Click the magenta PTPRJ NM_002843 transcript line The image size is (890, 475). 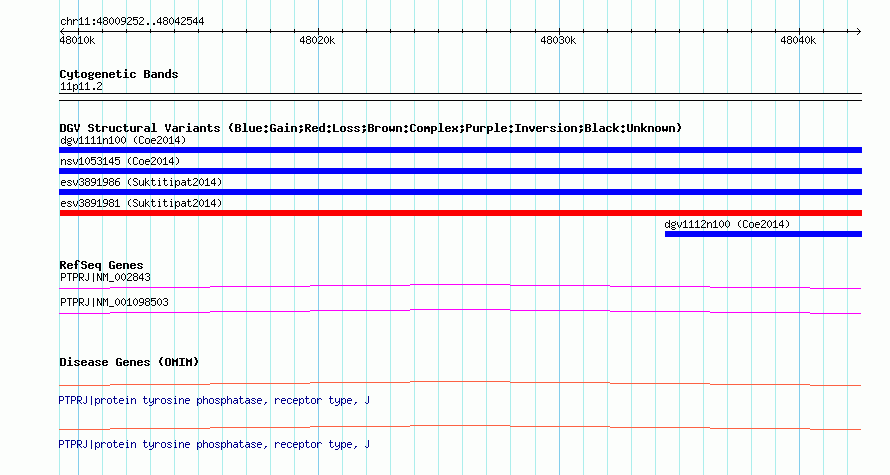pyautogui.click(x=460, y=287)
